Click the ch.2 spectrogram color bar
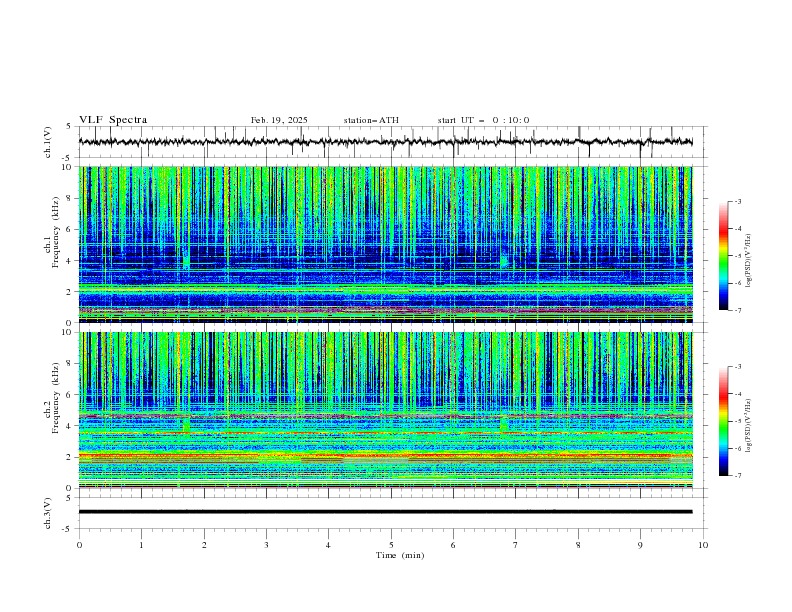 [x=723, y=421]
